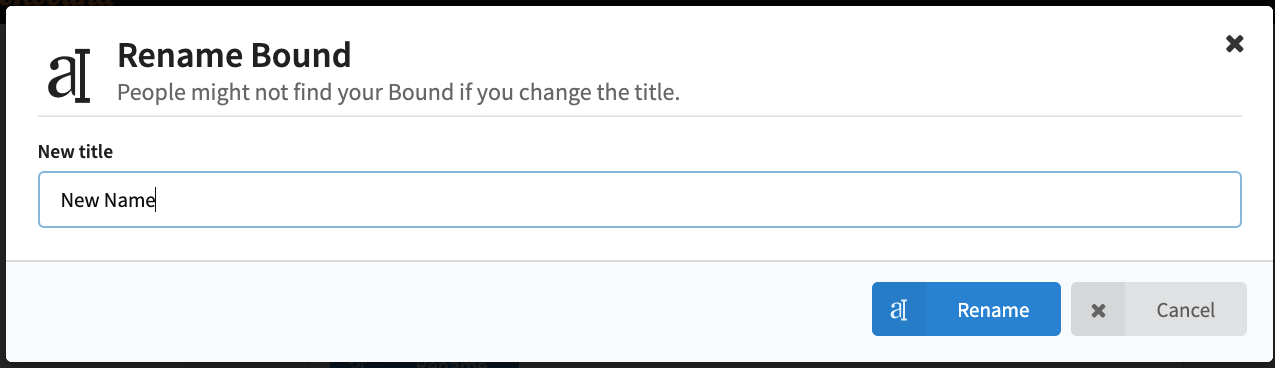Place cursor in the word 'Name' in field
Viewport: 1275px width, 368px height.
[130, 200]
